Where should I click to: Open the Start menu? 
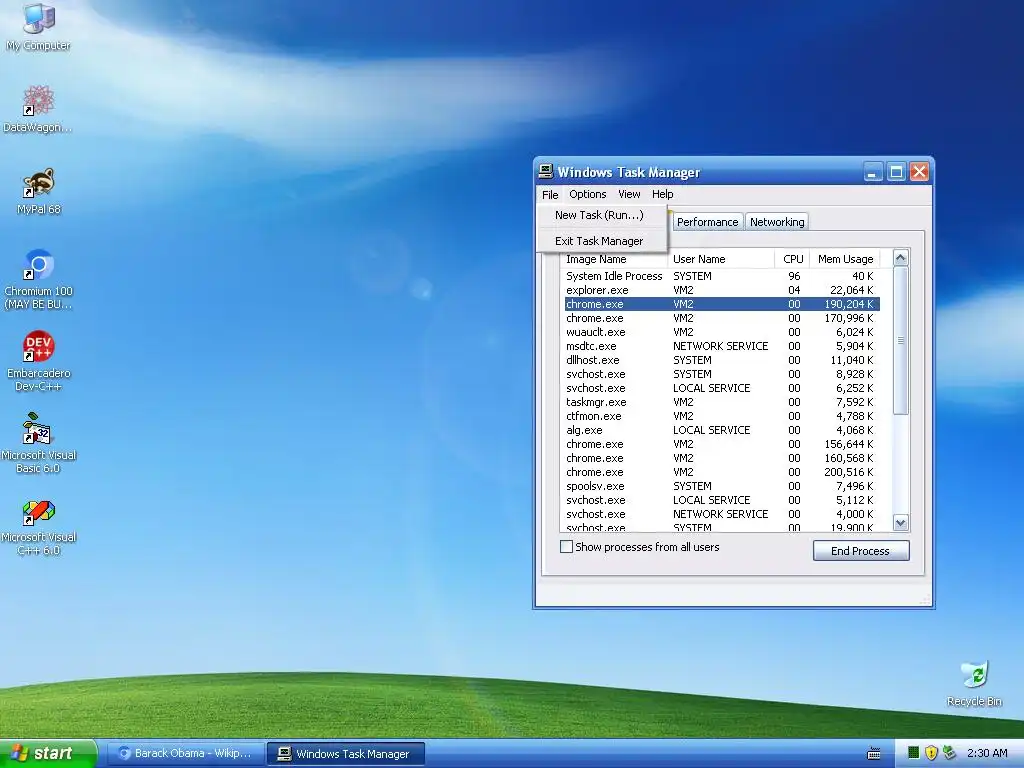(x=48, y=753)
